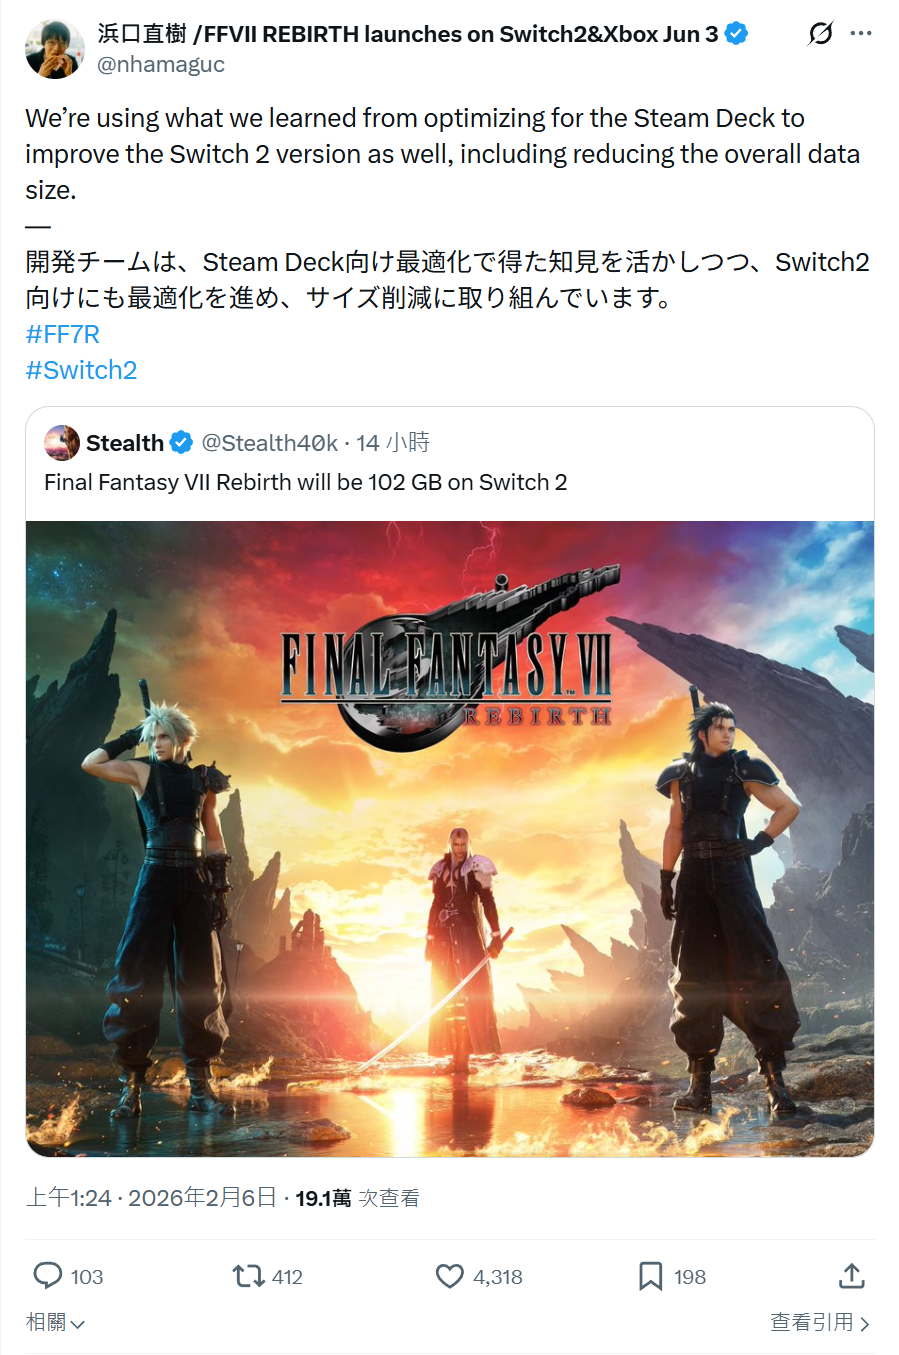The width and height of the screenshot is (899, 1355).
Task: Expand the 相關 sort dropdown
Action: click(x=55, y=1322)
